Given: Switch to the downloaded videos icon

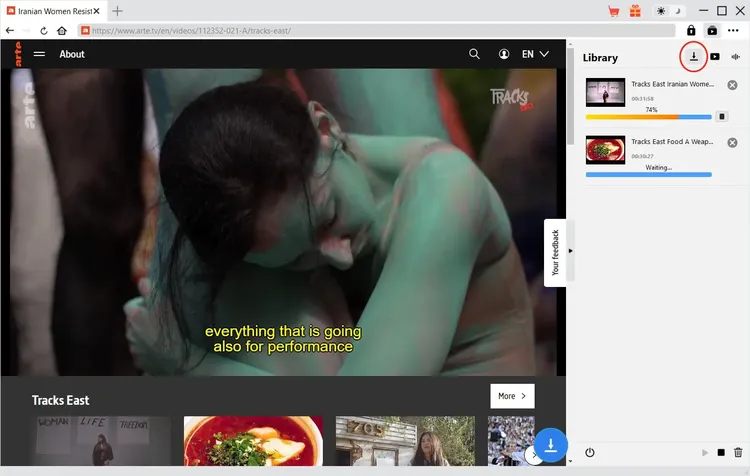Looking at the screenshot, I should click(x=715, y=57).
